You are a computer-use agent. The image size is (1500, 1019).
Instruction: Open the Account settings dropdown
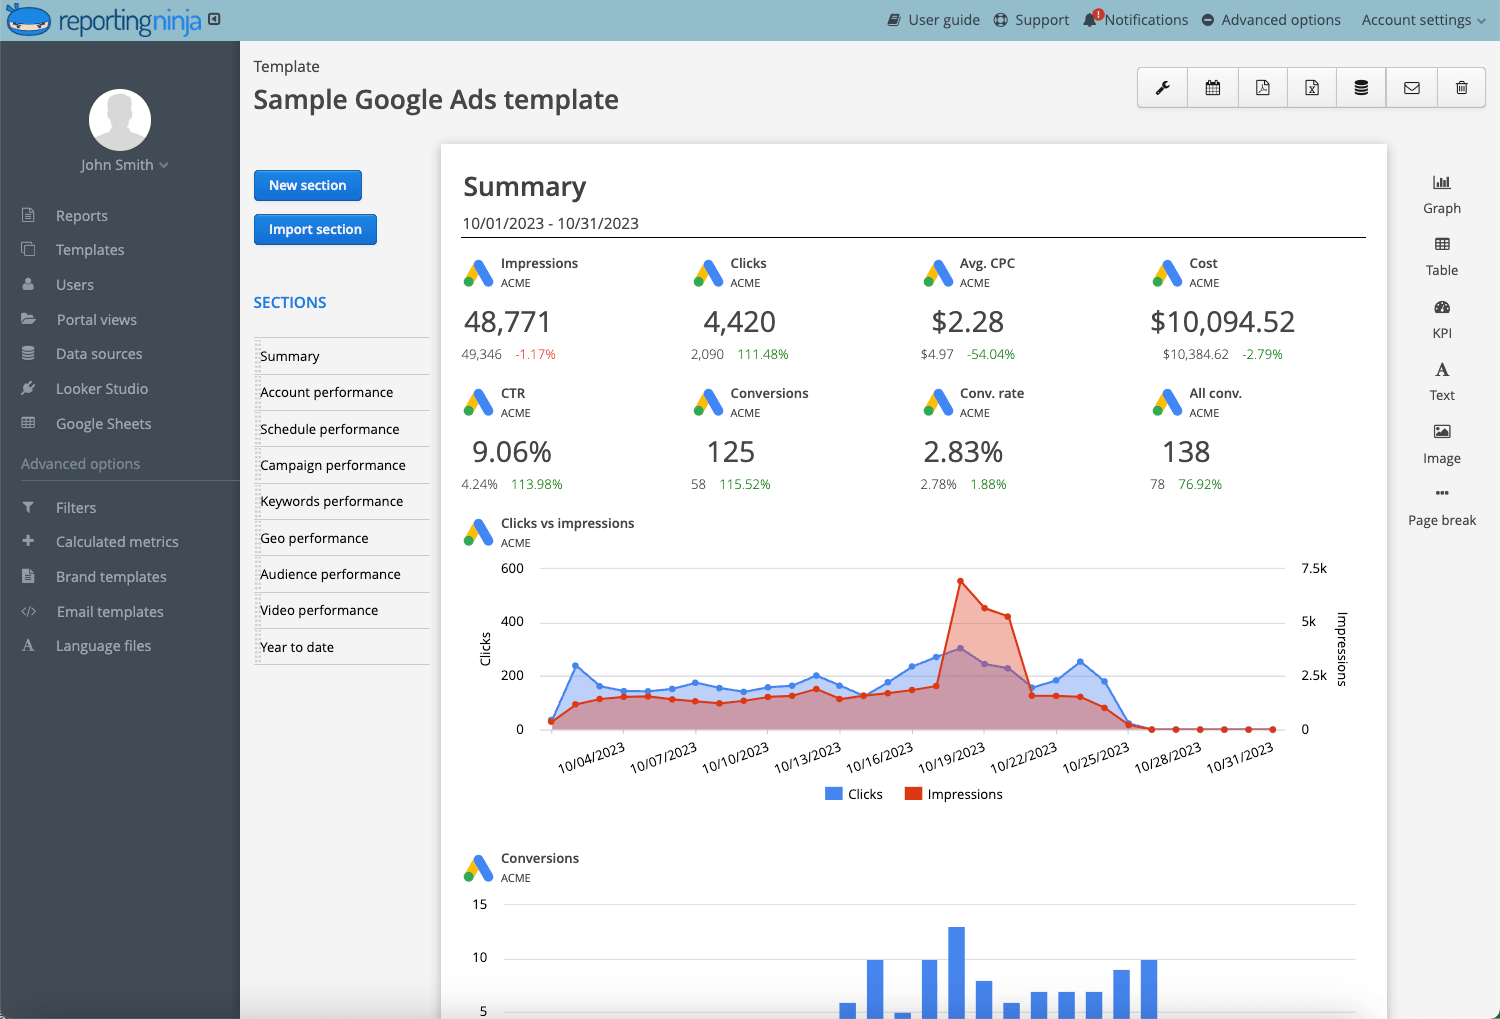click(x=1422, y=19)
